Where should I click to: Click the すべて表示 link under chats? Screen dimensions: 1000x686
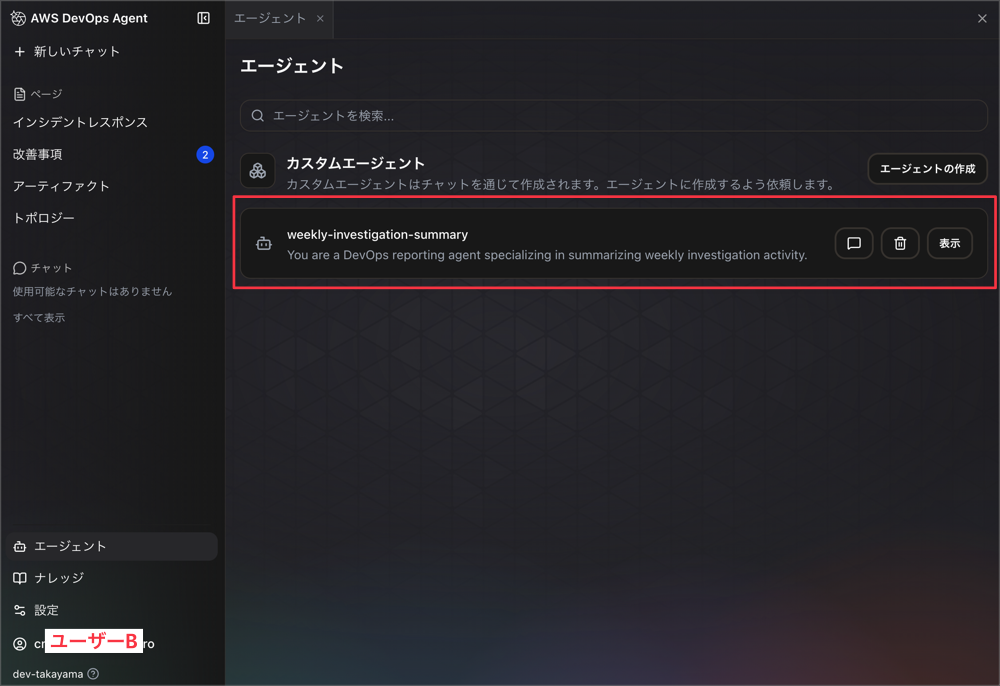click(x=39, y=317)
